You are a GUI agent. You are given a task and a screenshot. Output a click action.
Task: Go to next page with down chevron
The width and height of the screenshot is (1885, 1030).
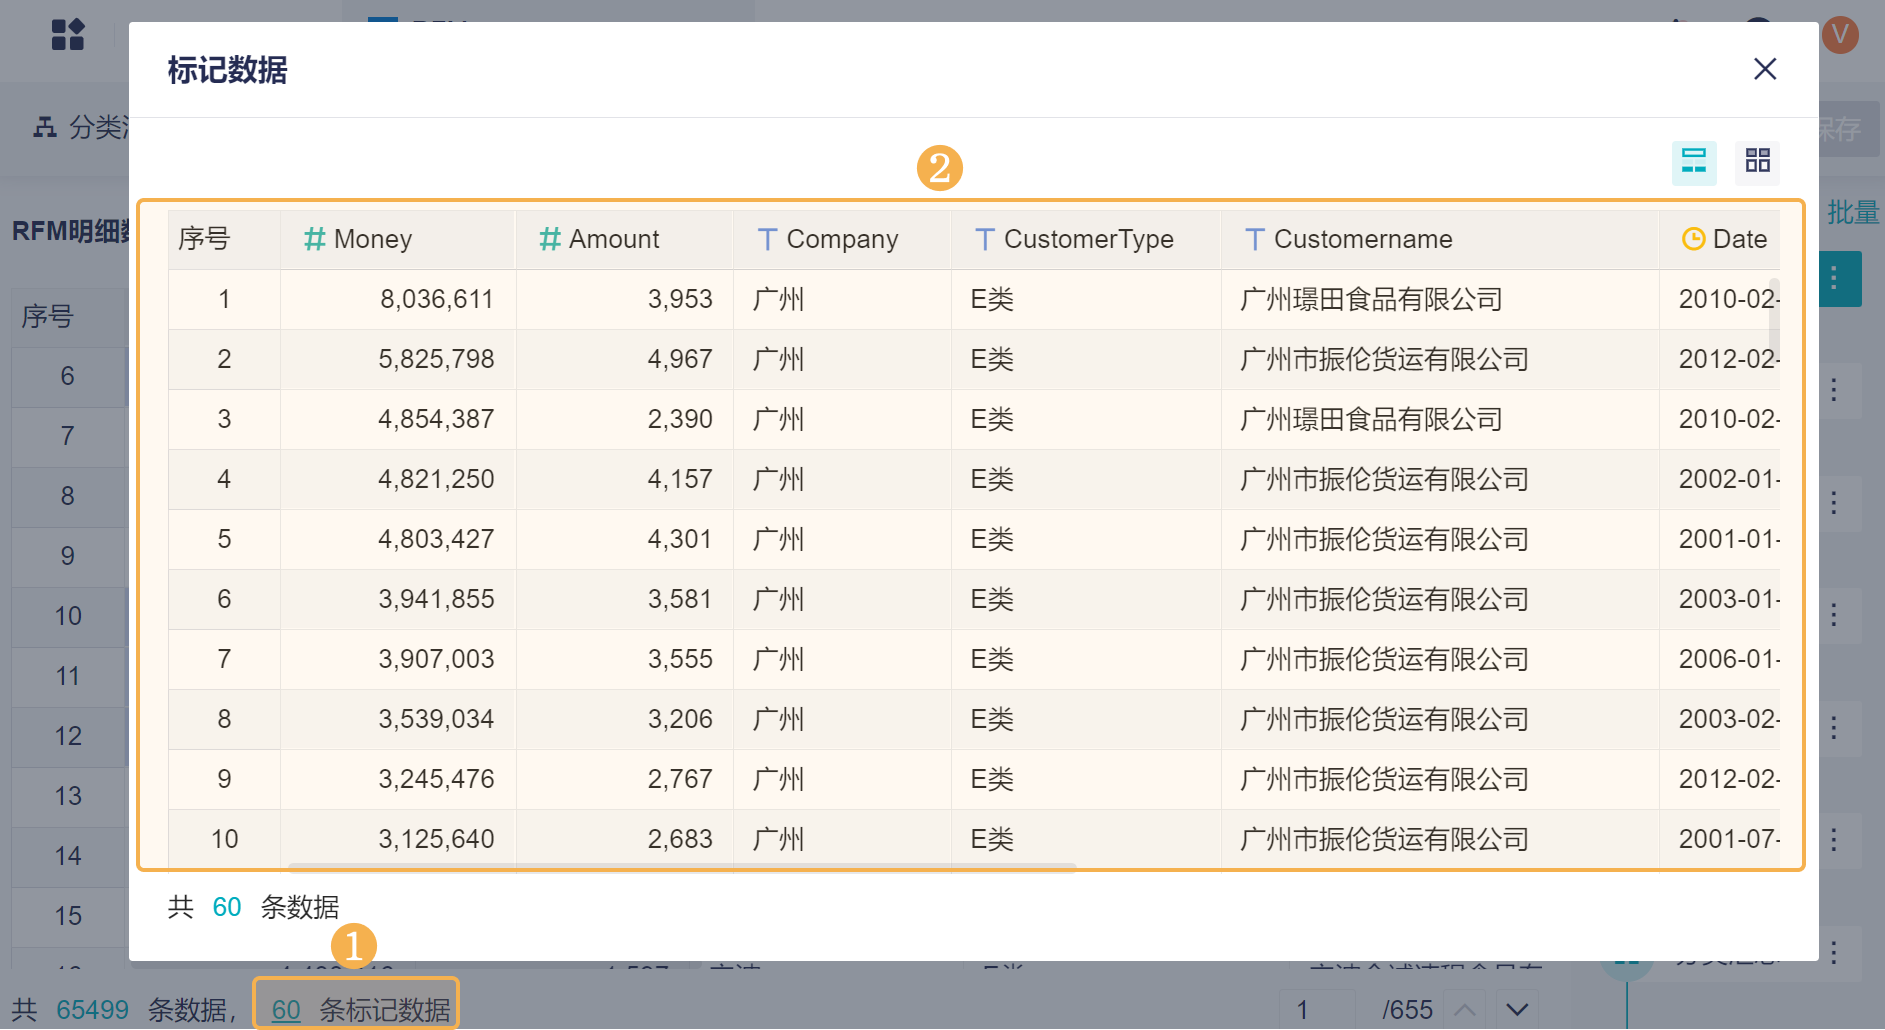tap(1516, 1010)
